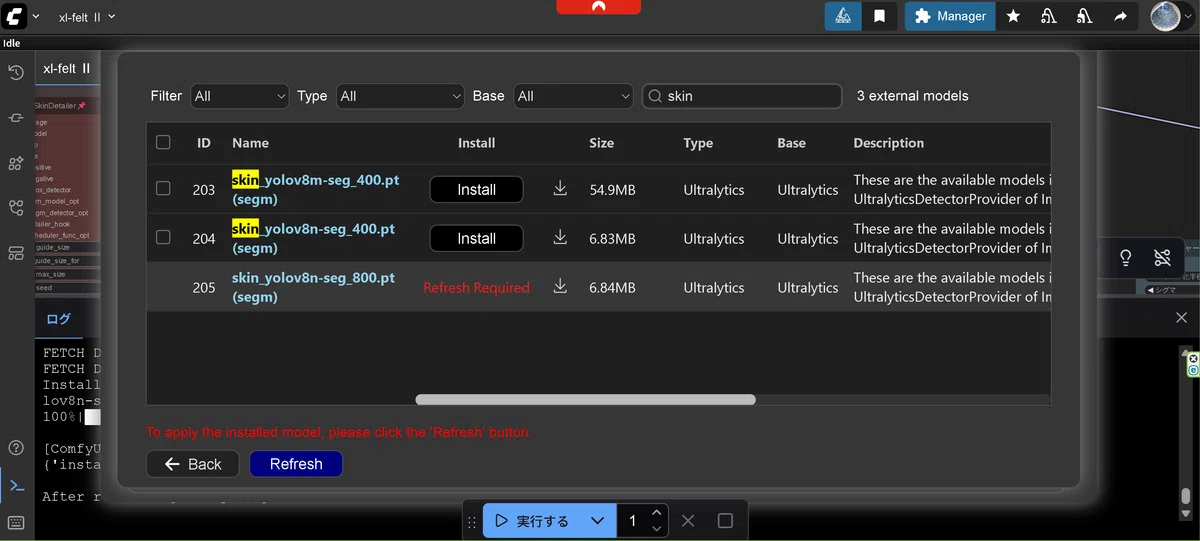Image resolution: width=1200 pixels, height=541 pixels.
Task: Increase the batch count with up arrow
Action: click(657, 513)
